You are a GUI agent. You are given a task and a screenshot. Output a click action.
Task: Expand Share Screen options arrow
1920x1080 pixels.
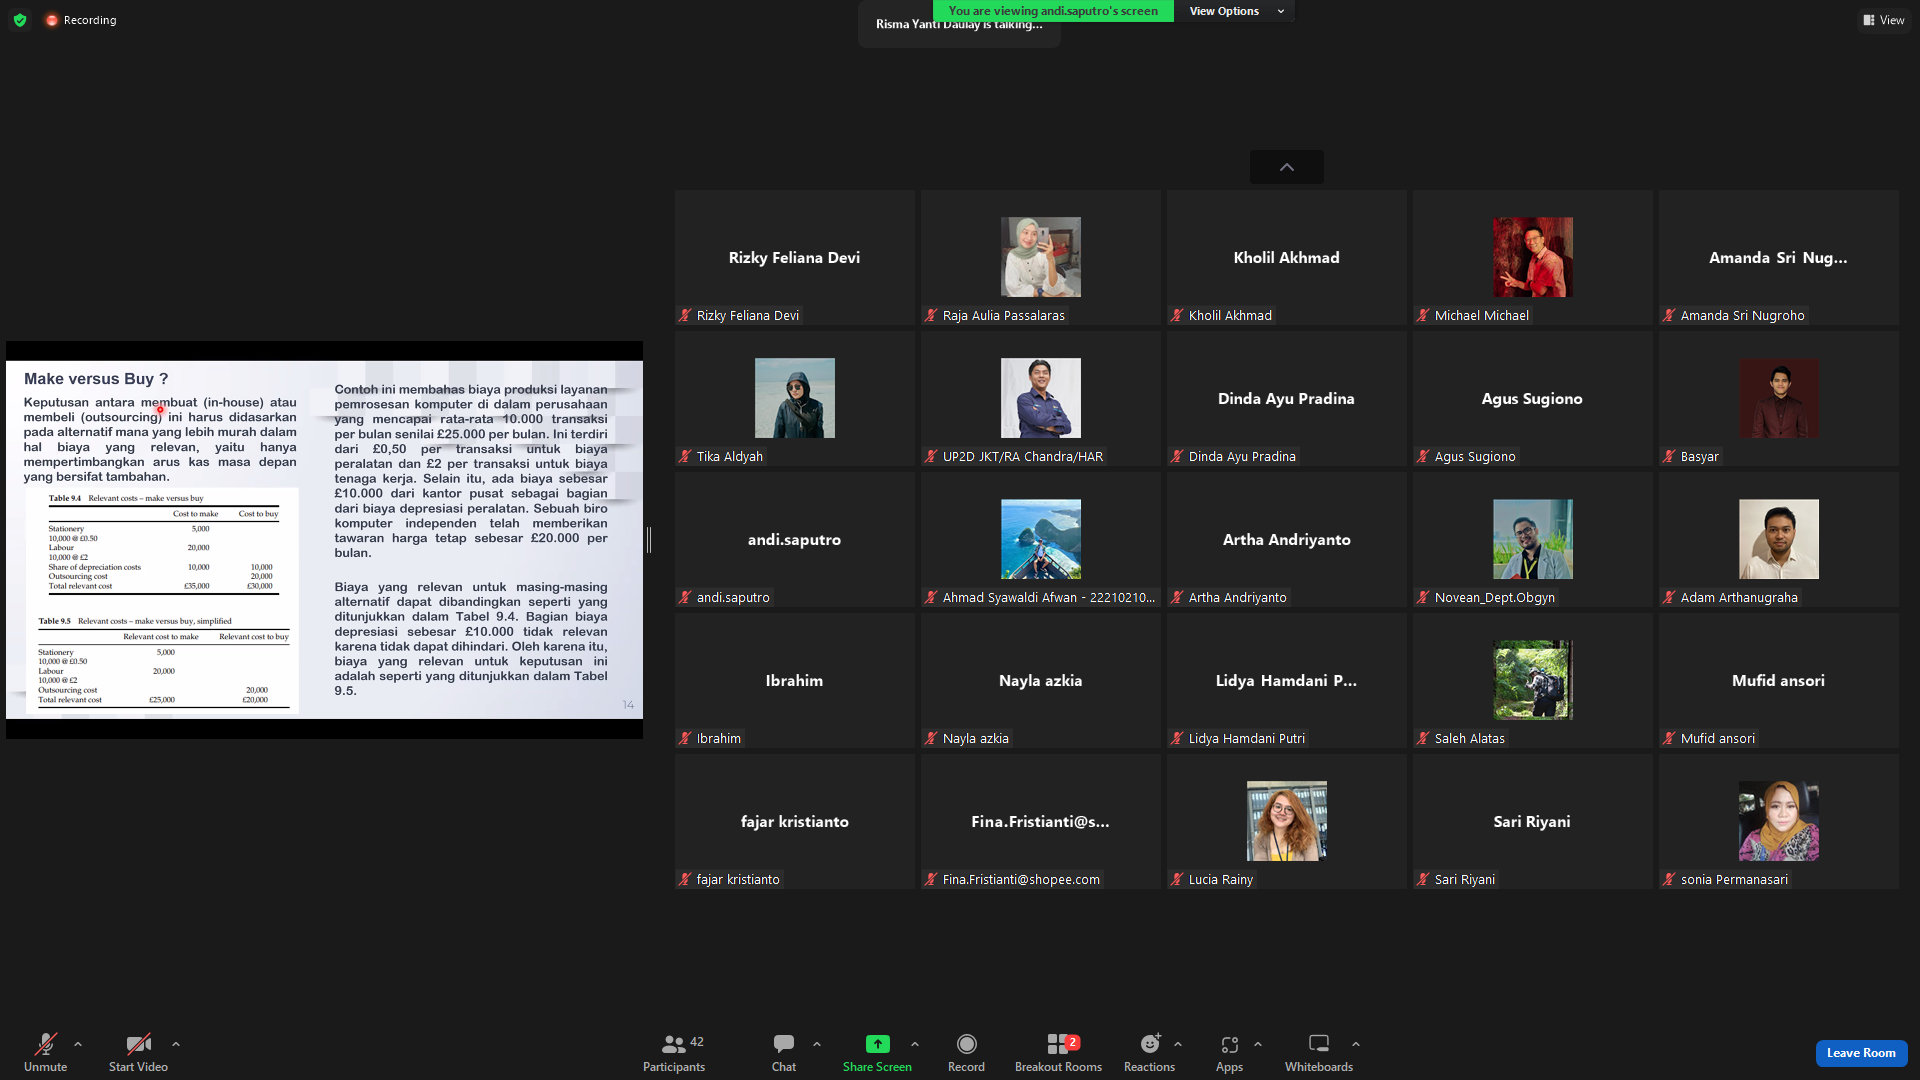(915, 1044)
